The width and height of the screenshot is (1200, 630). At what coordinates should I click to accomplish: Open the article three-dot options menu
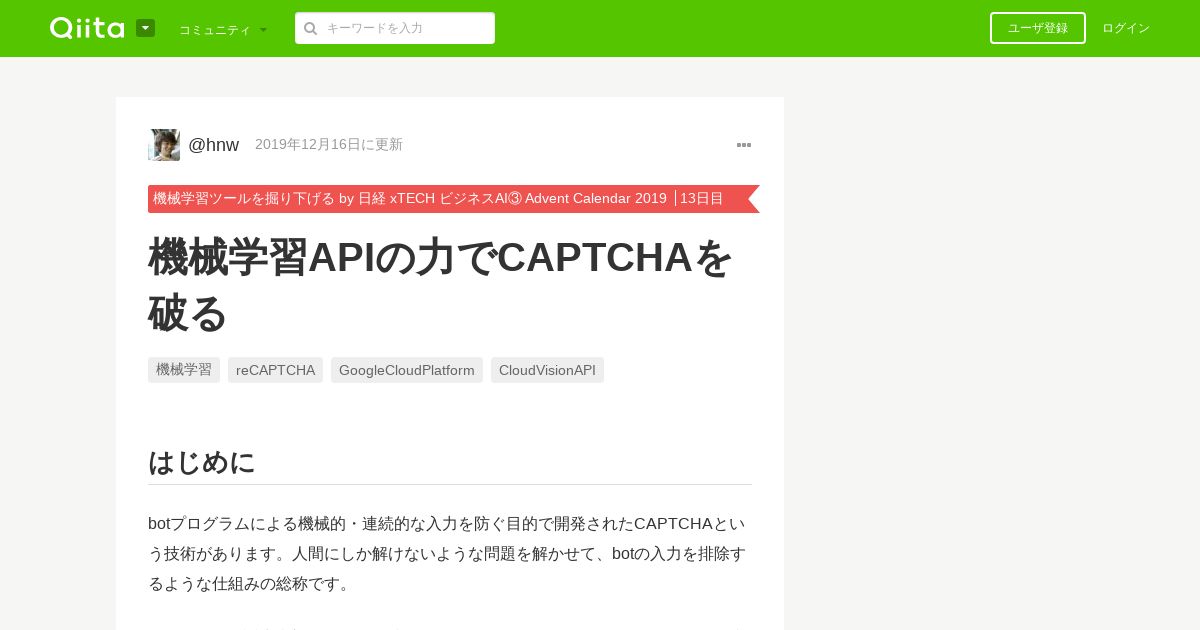tap(744, 145)
